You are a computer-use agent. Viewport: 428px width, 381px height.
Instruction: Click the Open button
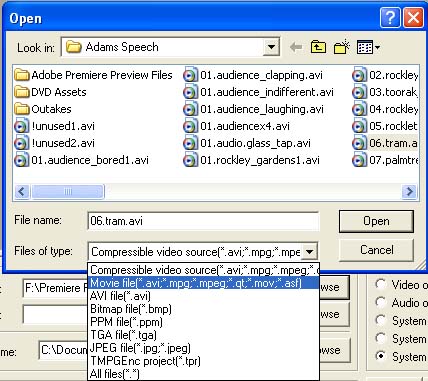376,221
